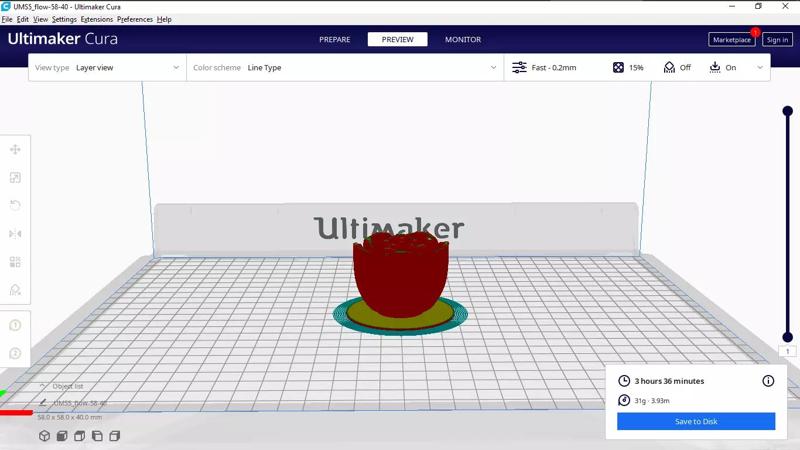Image resolution: width=800 pixels, height=450 pixels.
Task: Click the support Off icon
Action: [669, 67]
